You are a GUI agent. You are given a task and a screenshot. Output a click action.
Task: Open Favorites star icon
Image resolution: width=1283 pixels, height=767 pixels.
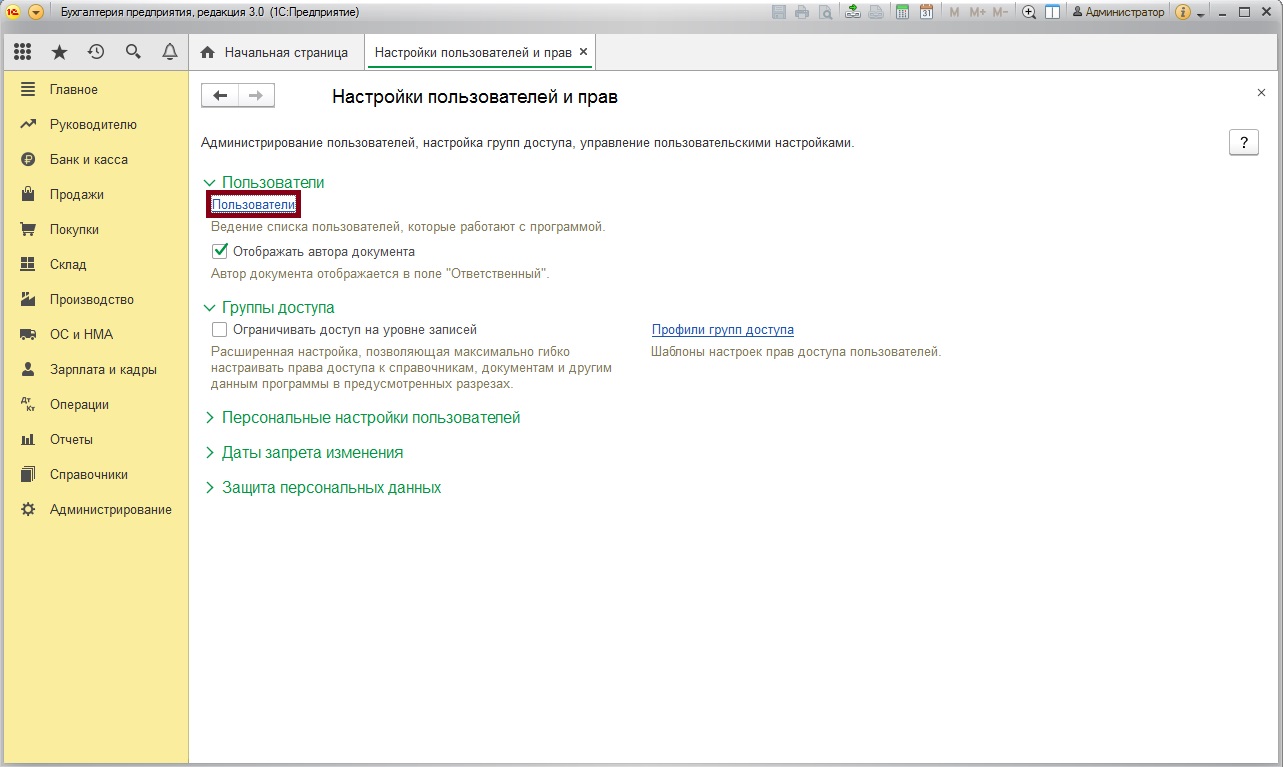[59, 52]
